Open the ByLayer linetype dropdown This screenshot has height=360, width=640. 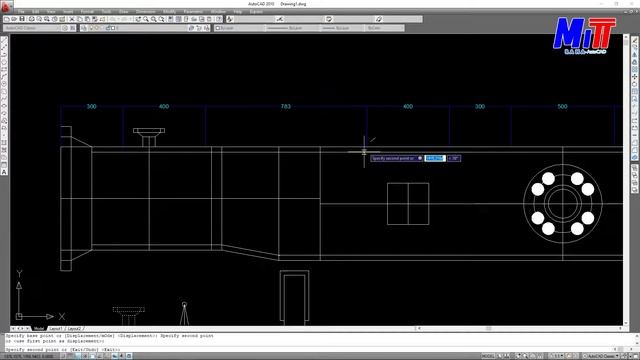point(291,28)
